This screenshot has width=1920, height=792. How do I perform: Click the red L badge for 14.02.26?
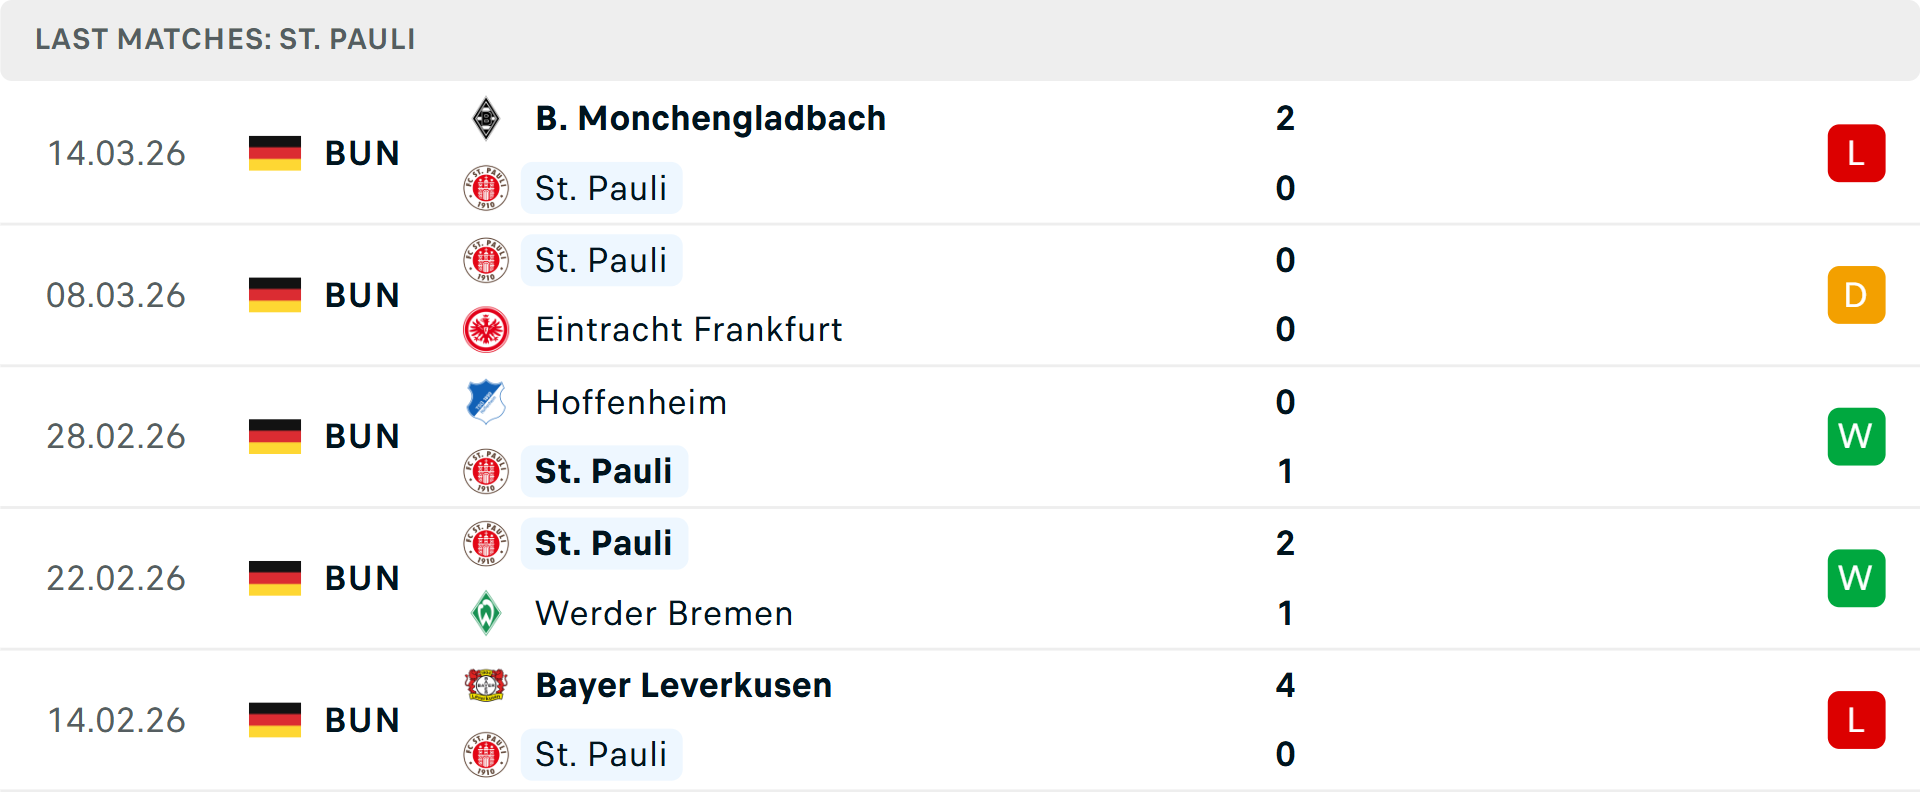click(1856, 720)
